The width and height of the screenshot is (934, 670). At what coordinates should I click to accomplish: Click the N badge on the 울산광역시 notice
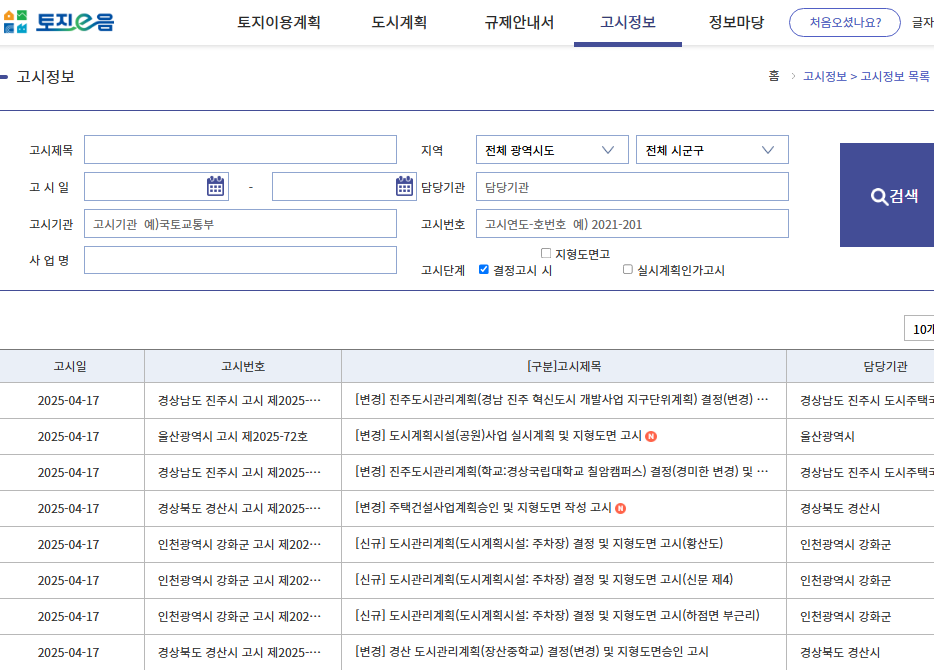(649, 435)
